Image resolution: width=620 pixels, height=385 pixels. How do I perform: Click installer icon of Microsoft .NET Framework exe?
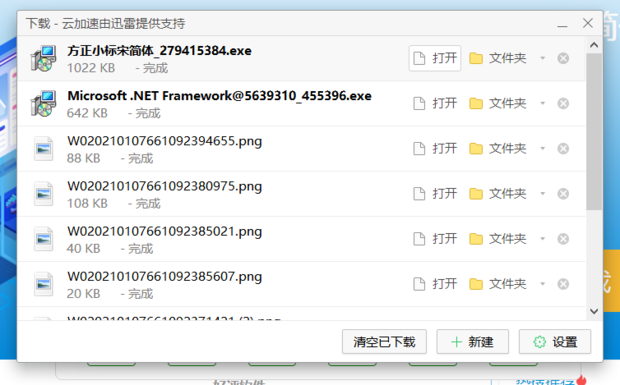(43, 103)
